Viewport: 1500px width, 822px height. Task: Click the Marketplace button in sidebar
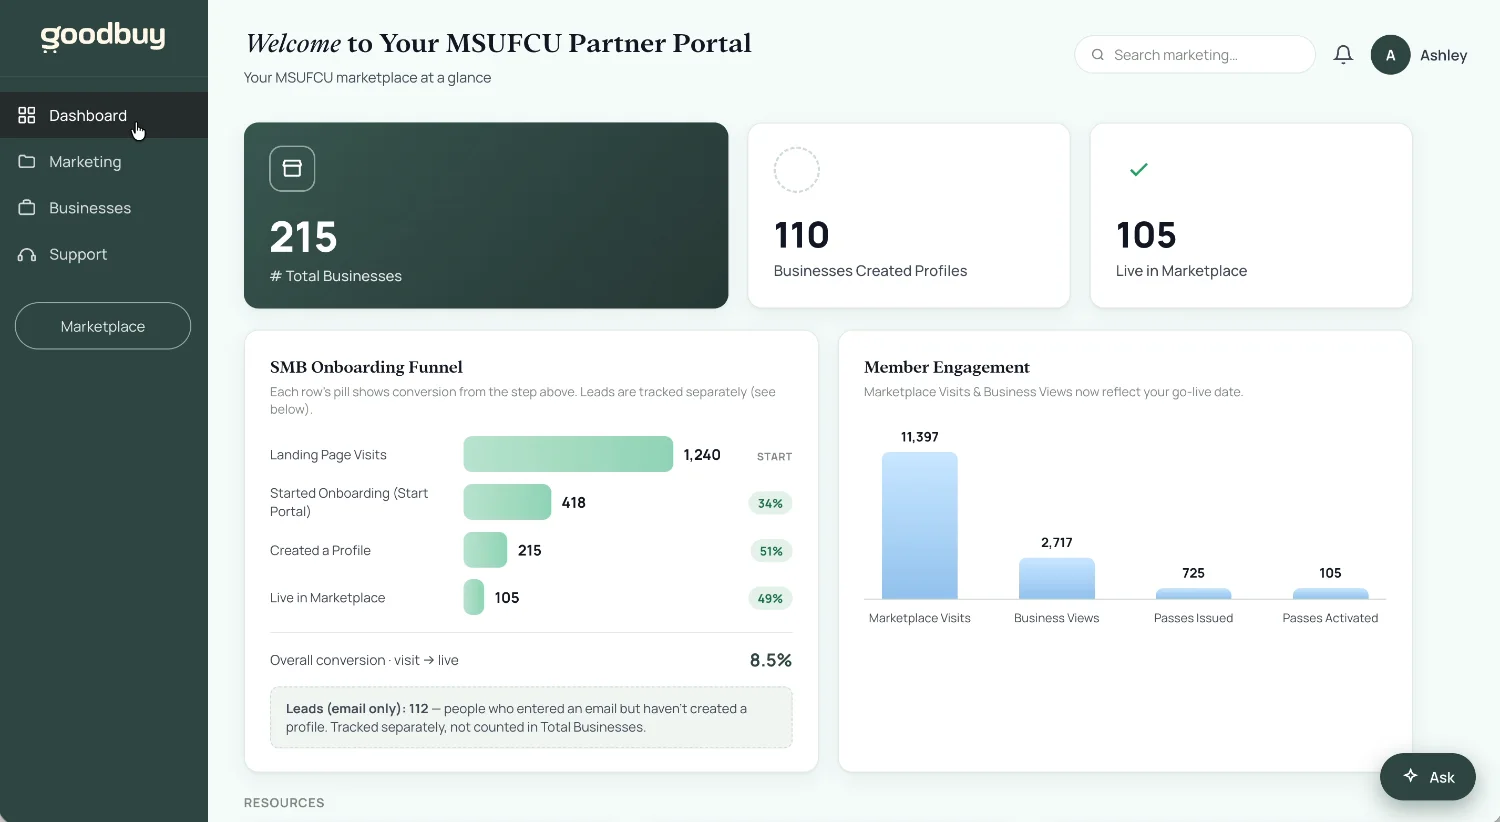point(103,326)
